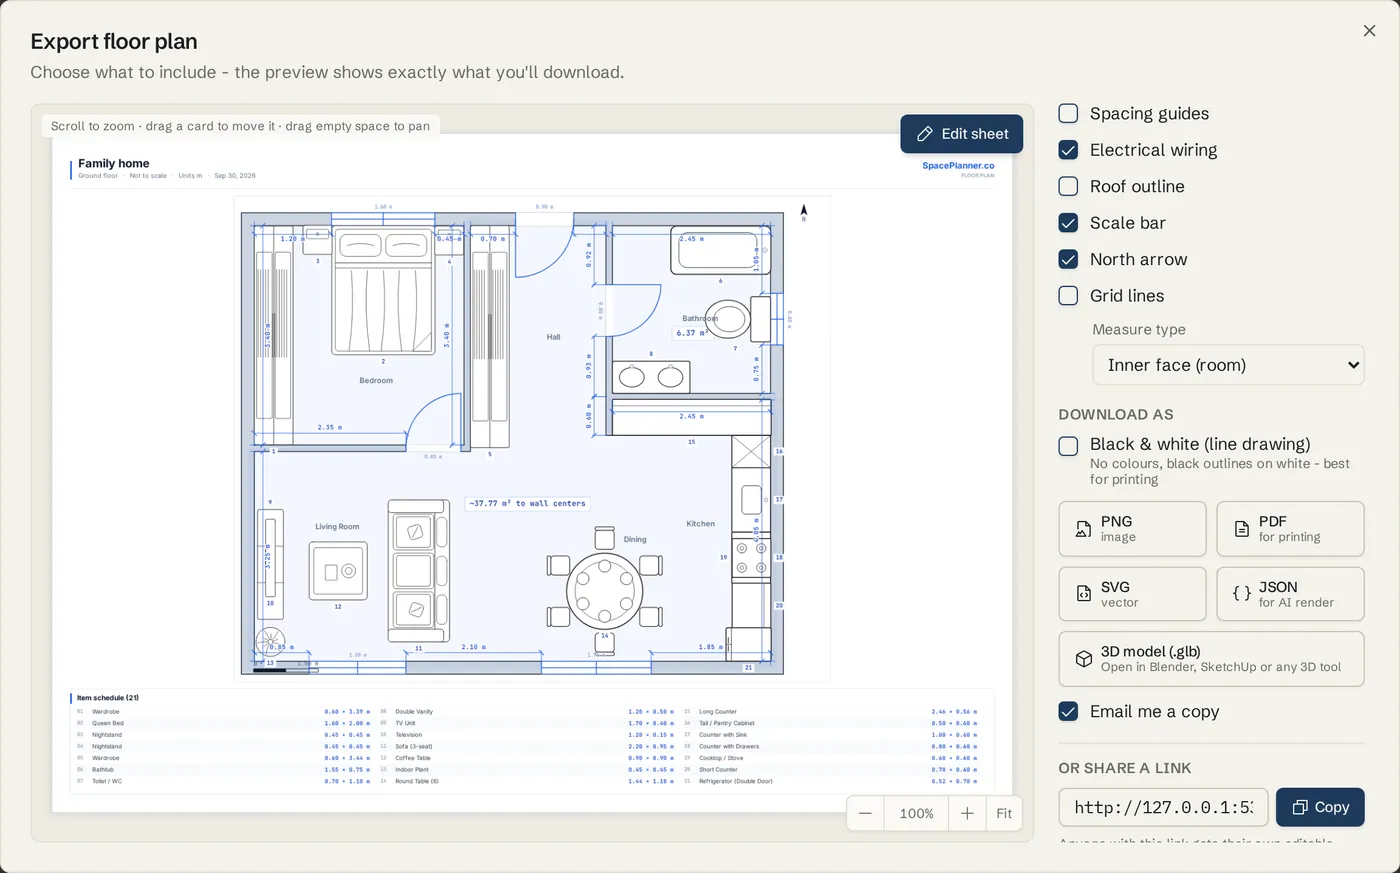
Task: Close the Export floor plan dialog
Action: [1369, 31]
